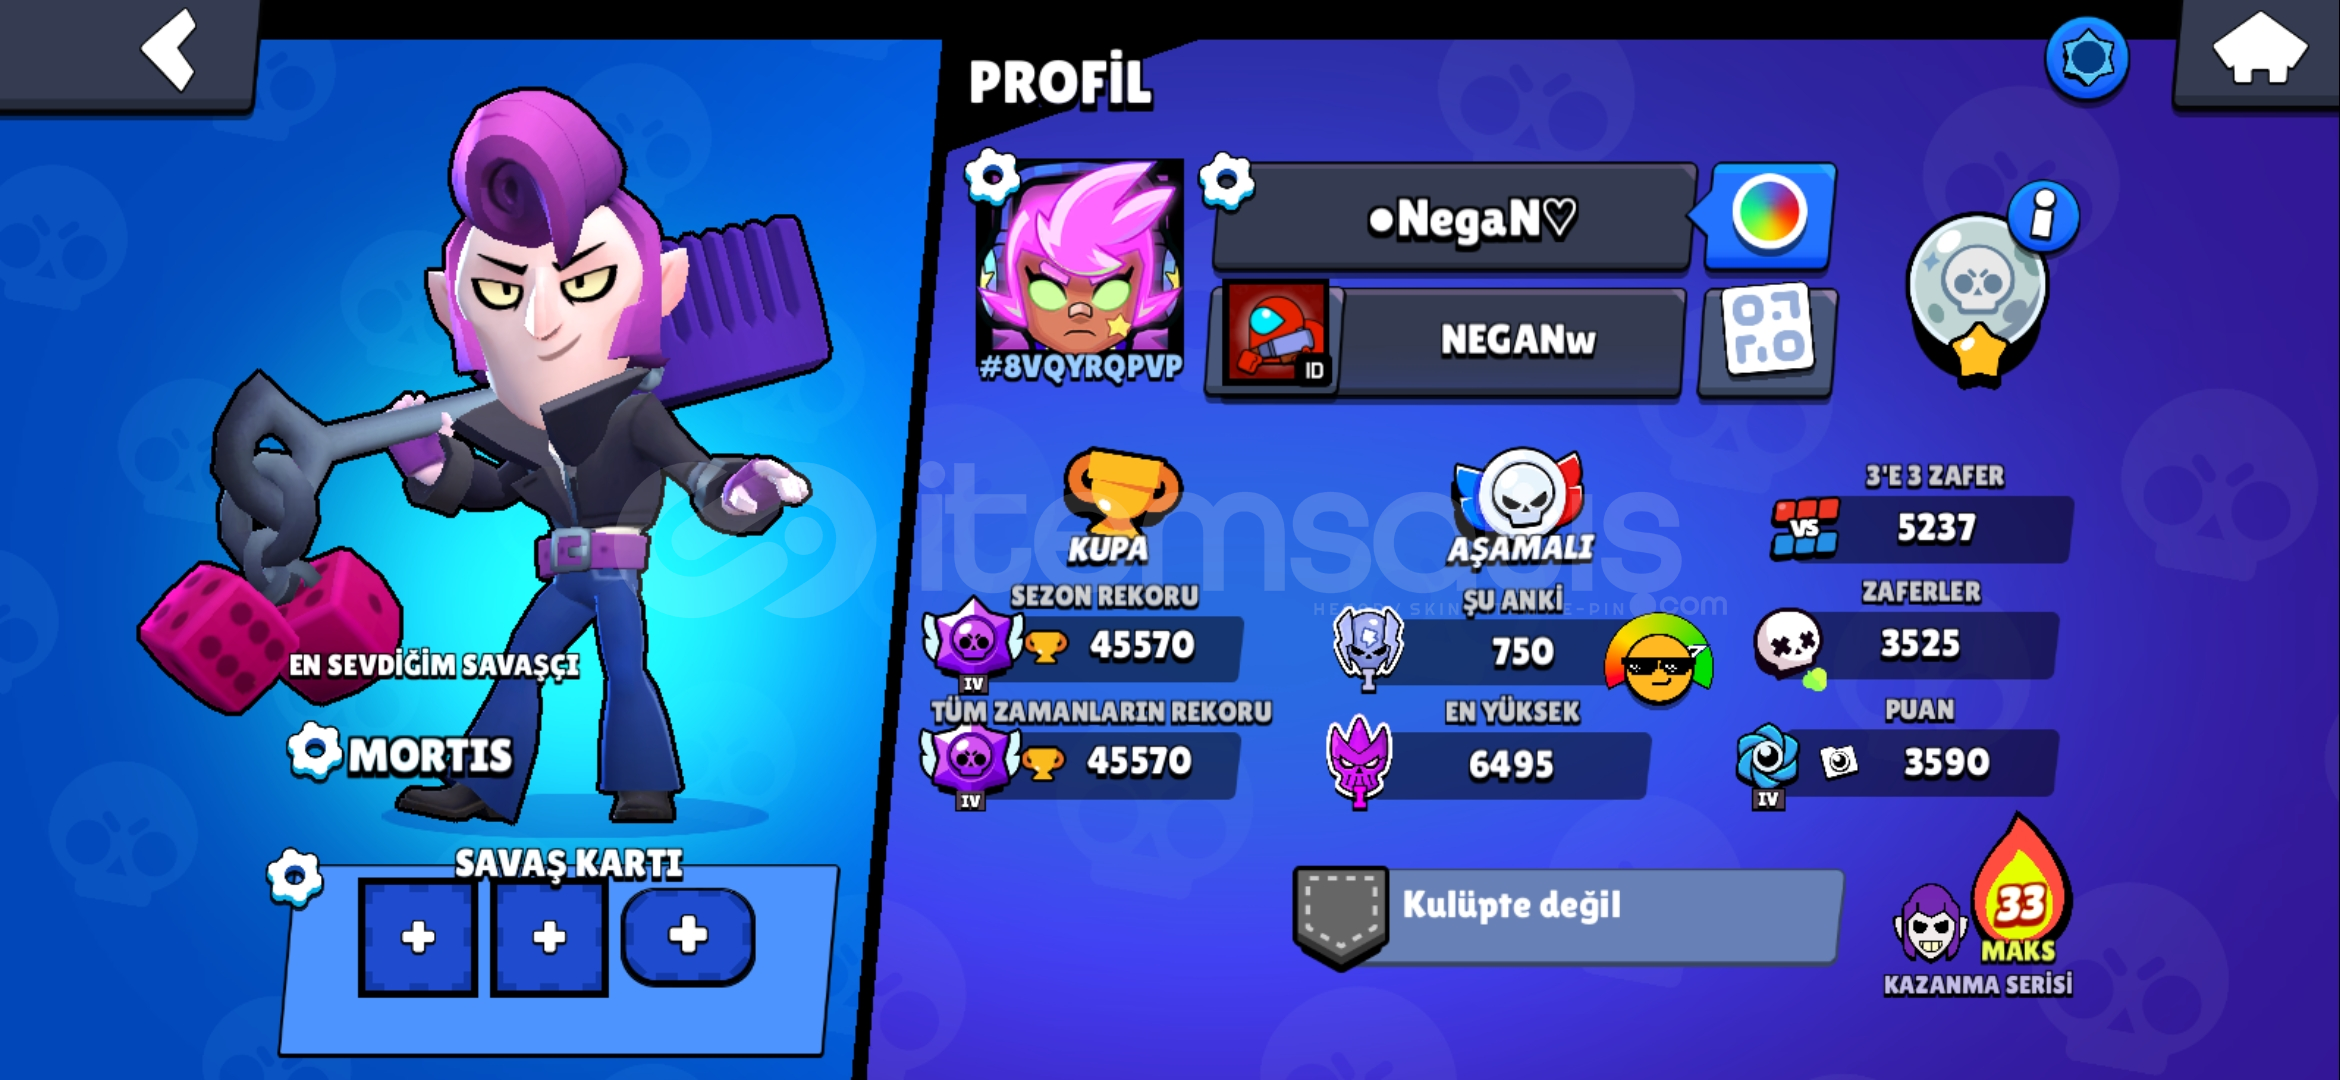Image resolution: width=2340 pixels, height=1080 pixels.
Task: Open the blue hexagon settings icon
Action: (2086, 59)
